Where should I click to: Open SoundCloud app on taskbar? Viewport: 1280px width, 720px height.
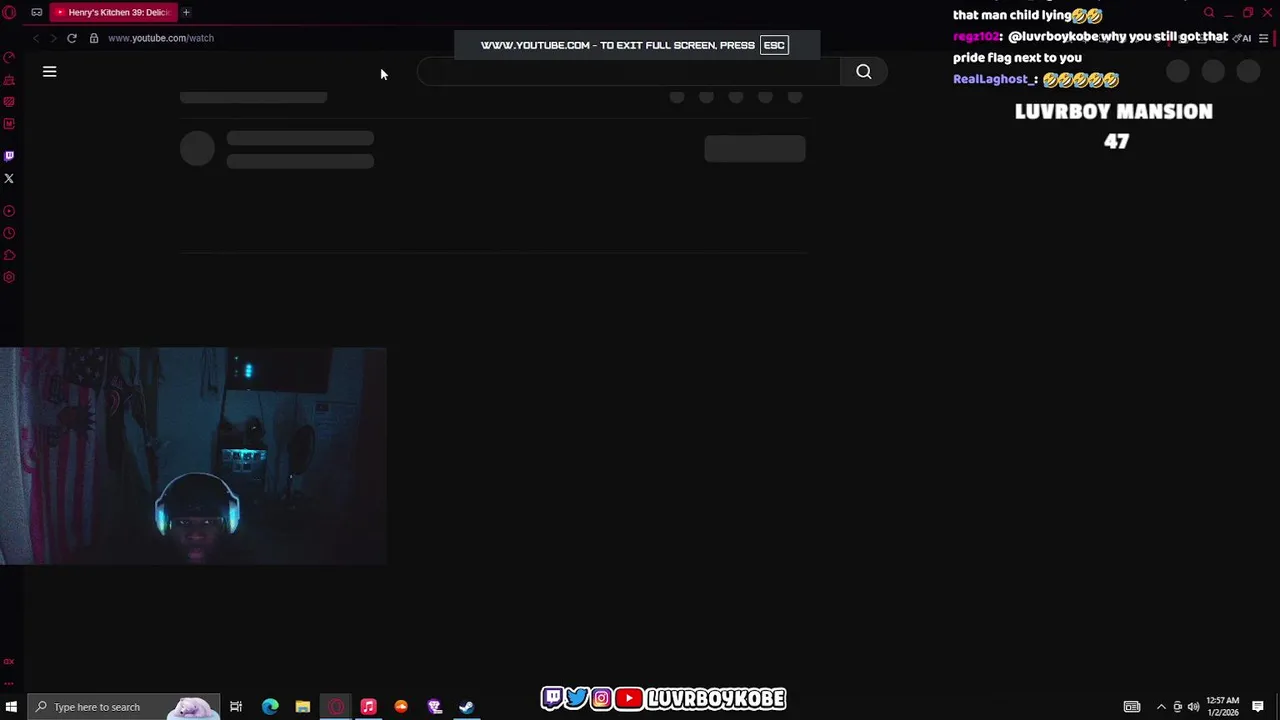pos(401,707)
